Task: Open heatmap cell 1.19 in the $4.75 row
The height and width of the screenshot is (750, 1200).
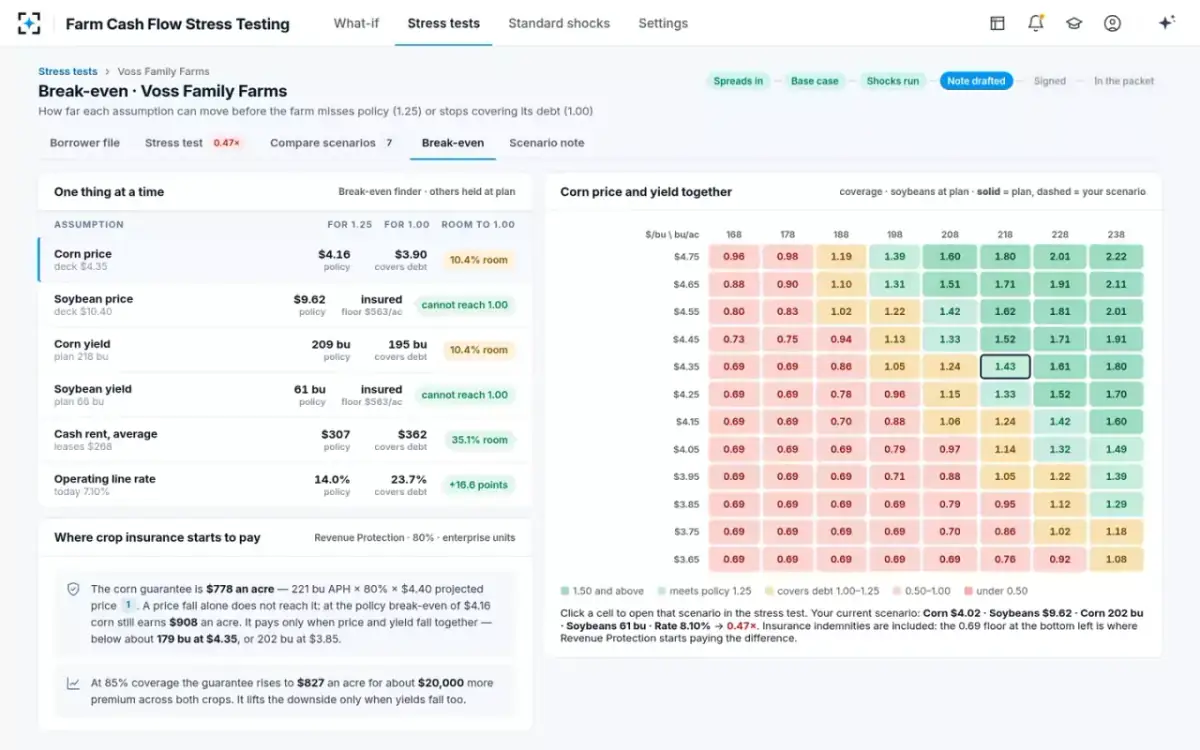Action: click(x=841, y=257)
